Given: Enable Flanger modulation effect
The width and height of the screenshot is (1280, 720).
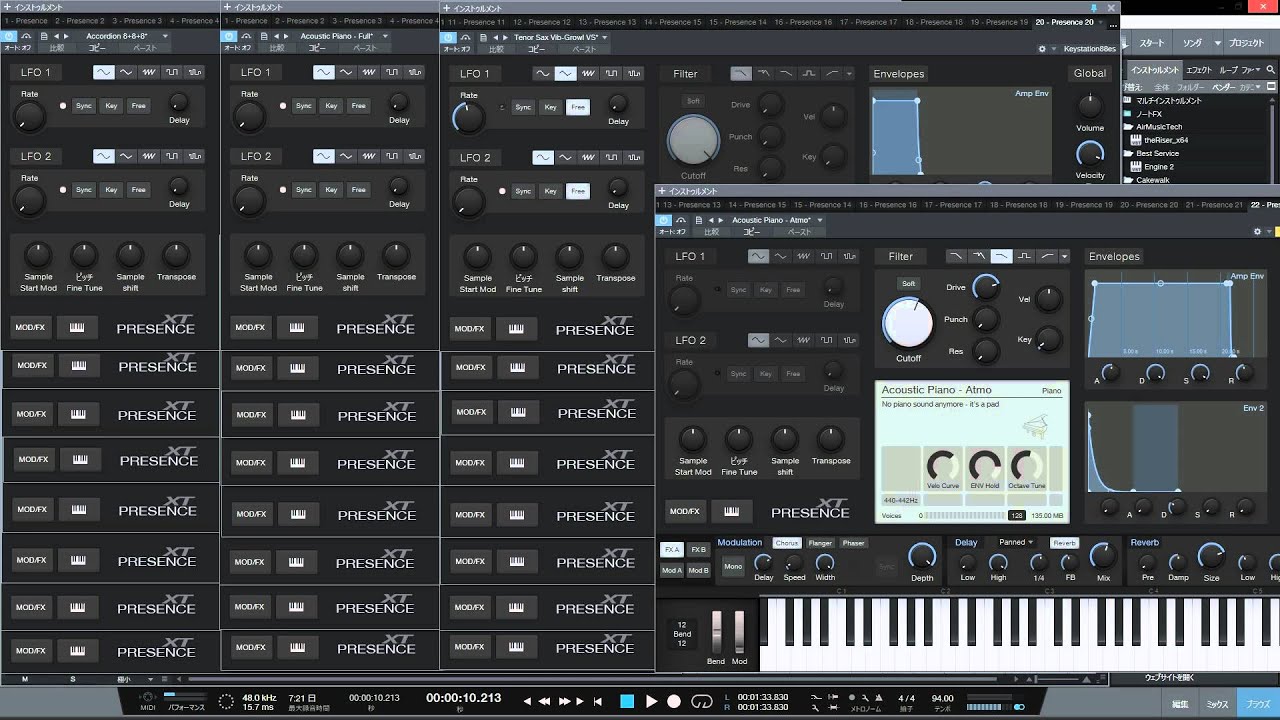Looking at the screenshot, I should [820, 543].
